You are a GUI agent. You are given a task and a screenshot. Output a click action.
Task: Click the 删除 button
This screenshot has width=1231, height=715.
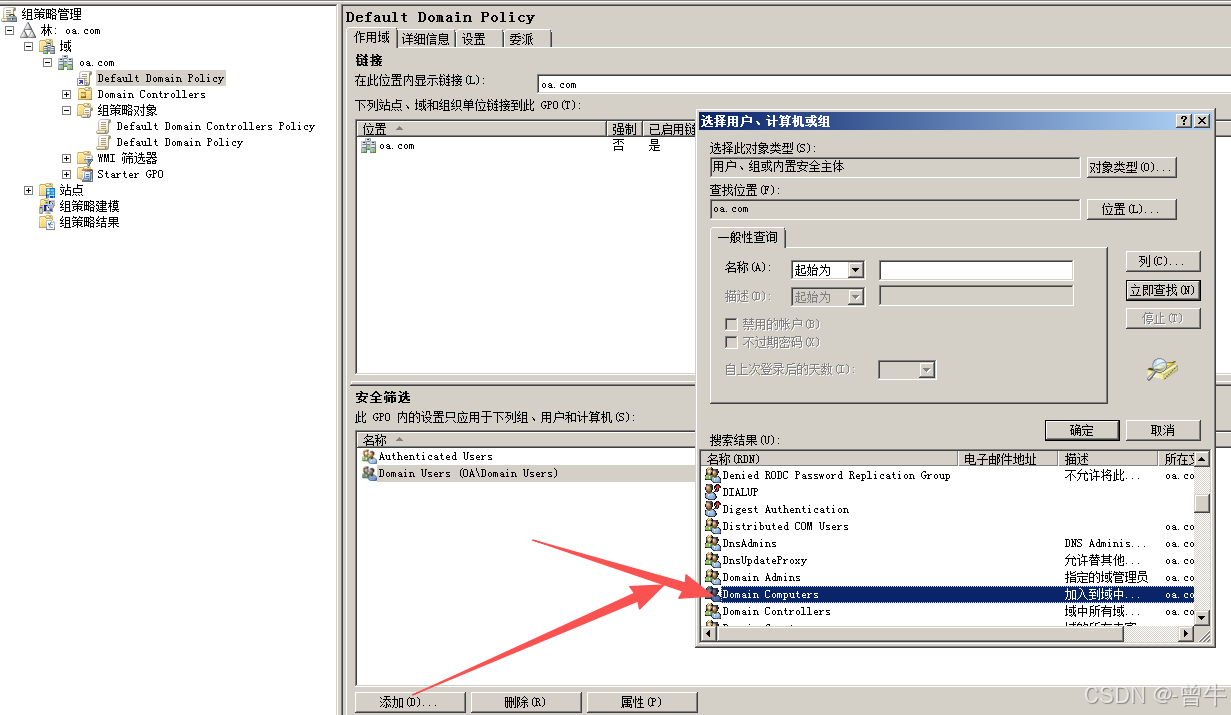[526, 702]
